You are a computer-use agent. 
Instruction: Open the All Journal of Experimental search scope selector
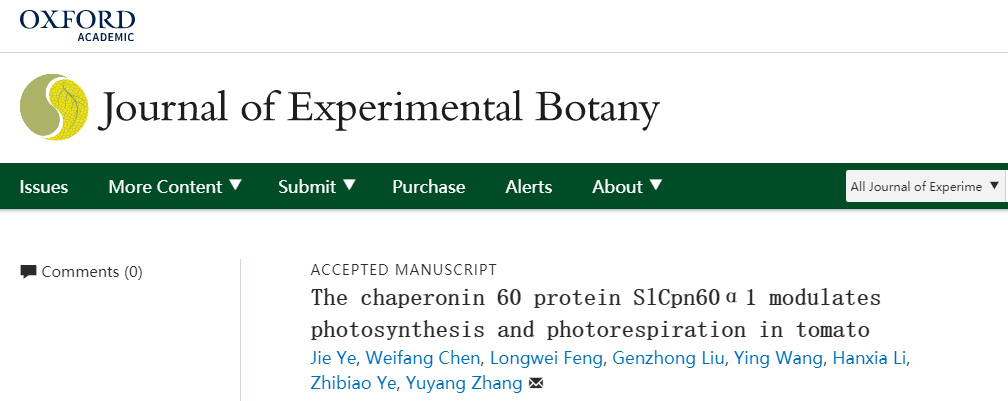(924, 186)
